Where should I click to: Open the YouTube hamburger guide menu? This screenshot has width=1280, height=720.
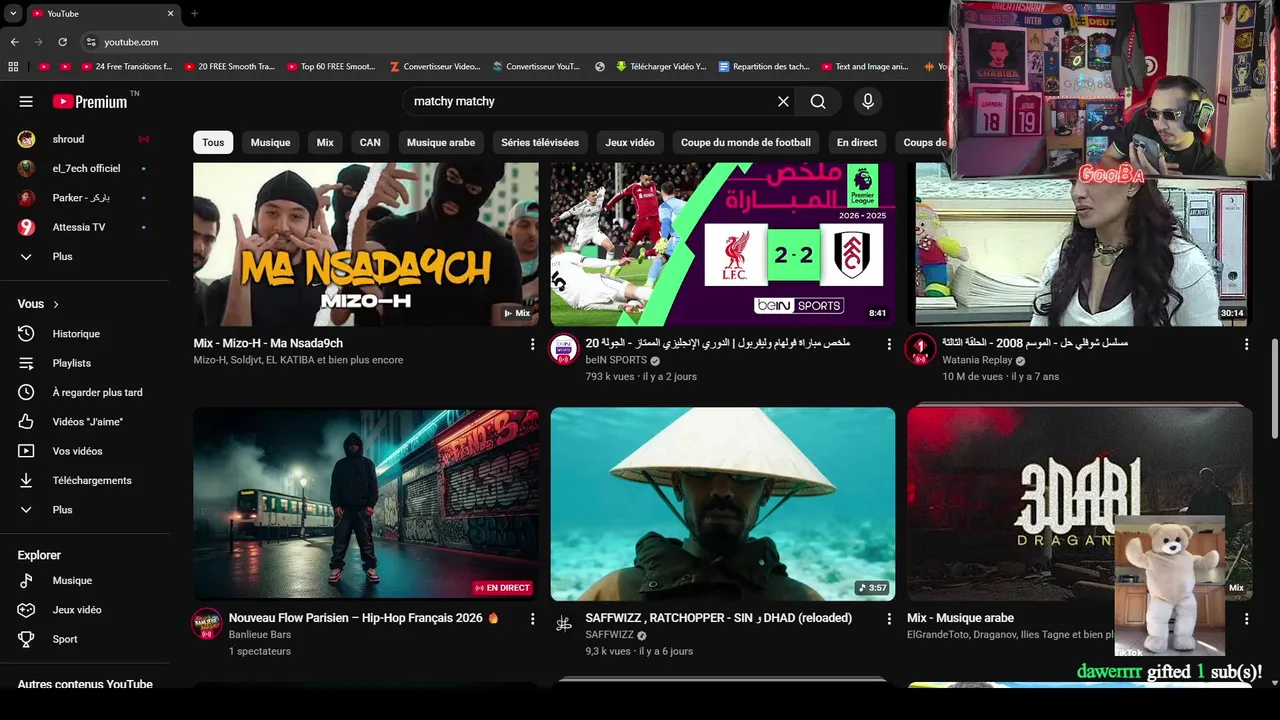point(26,101)
